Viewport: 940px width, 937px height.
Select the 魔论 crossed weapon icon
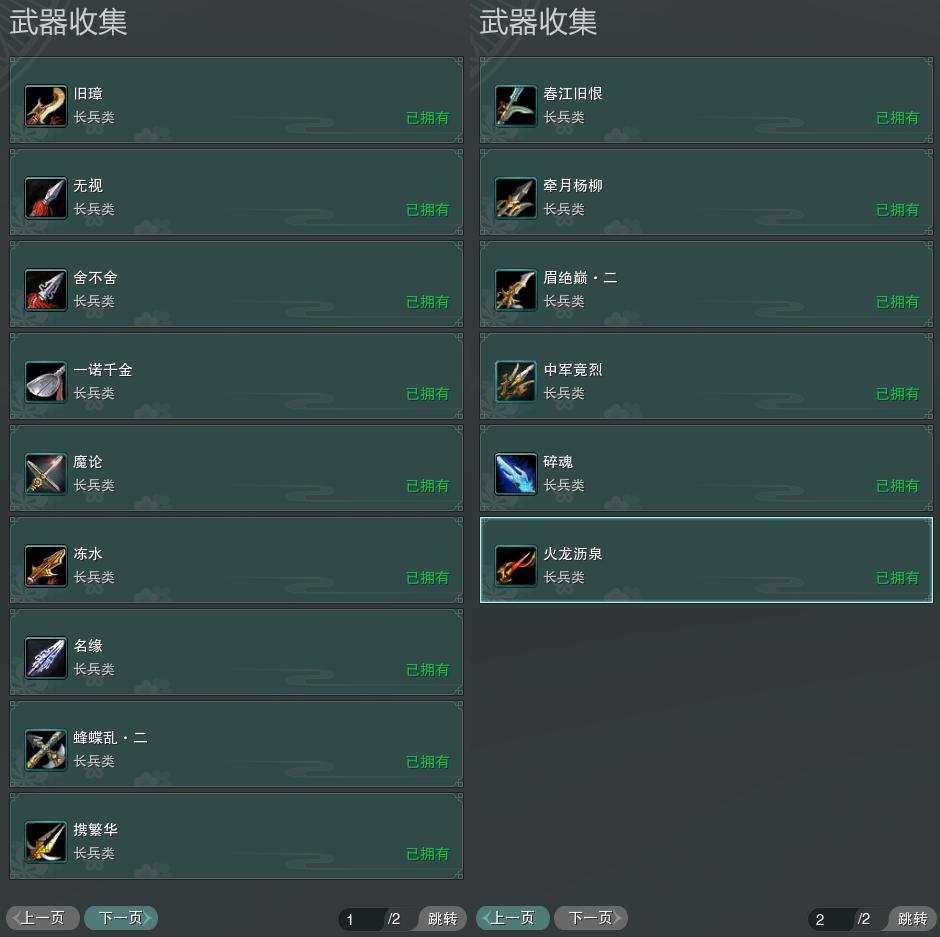click(x=46, y=474)
